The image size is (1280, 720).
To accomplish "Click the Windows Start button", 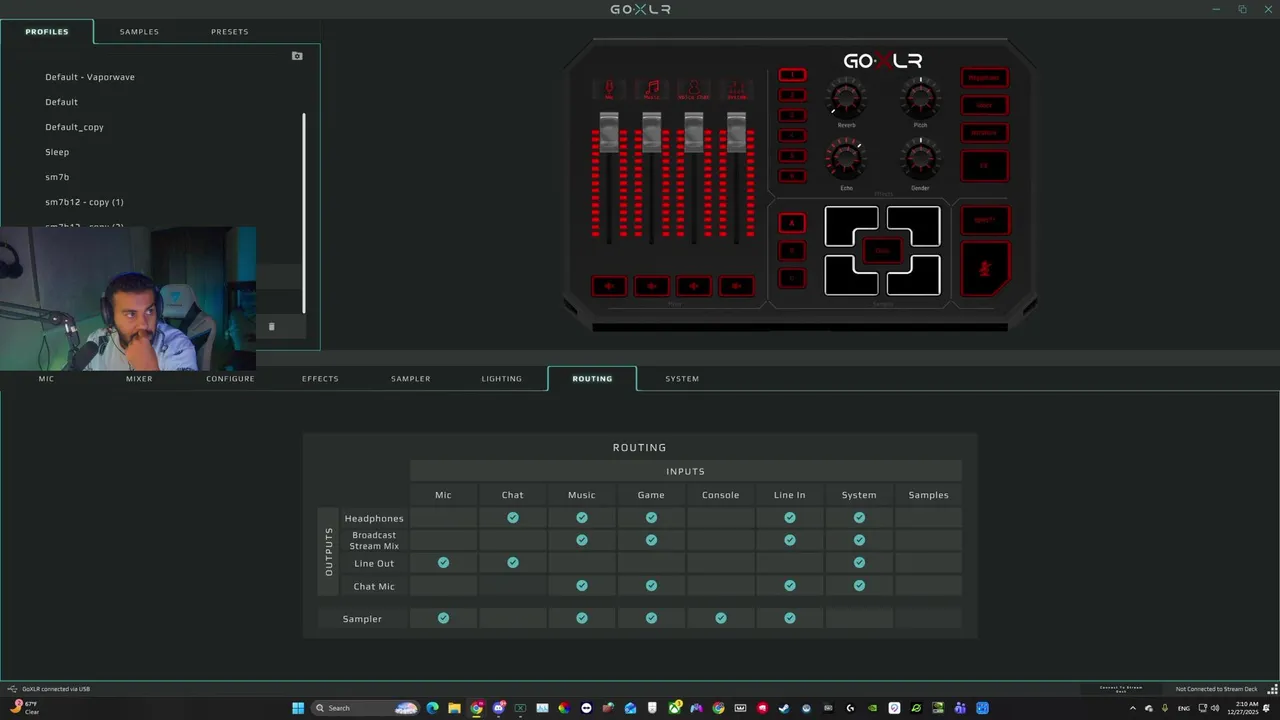I will click(298, 708).
